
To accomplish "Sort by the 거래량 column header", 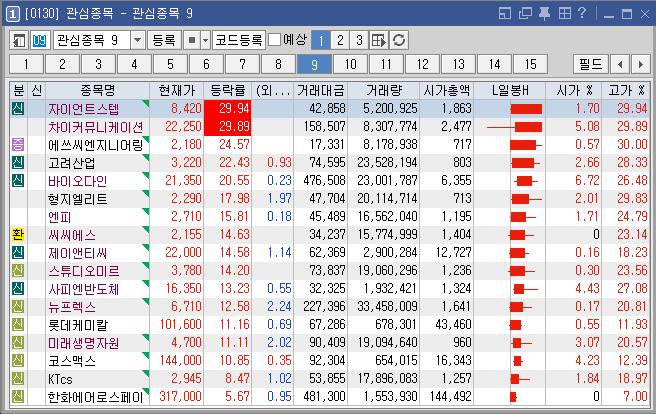I will [384, 90].
